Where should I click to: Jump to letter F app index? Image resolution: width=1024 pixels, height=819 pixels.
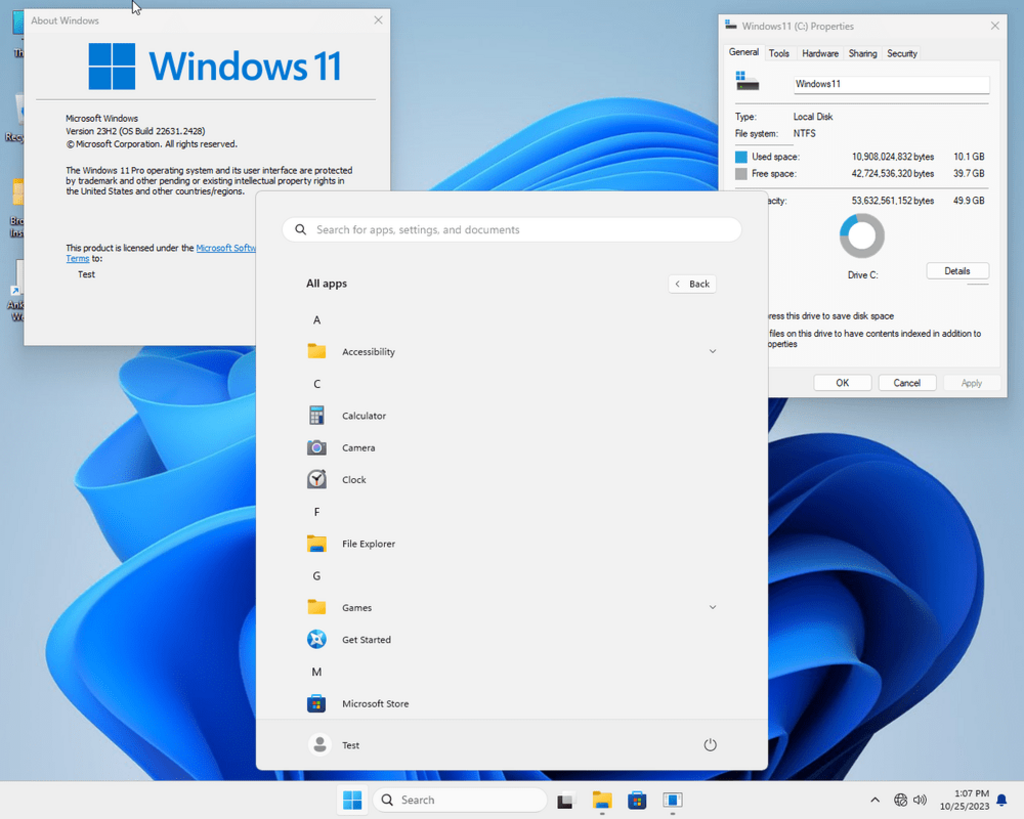point(317,512)
